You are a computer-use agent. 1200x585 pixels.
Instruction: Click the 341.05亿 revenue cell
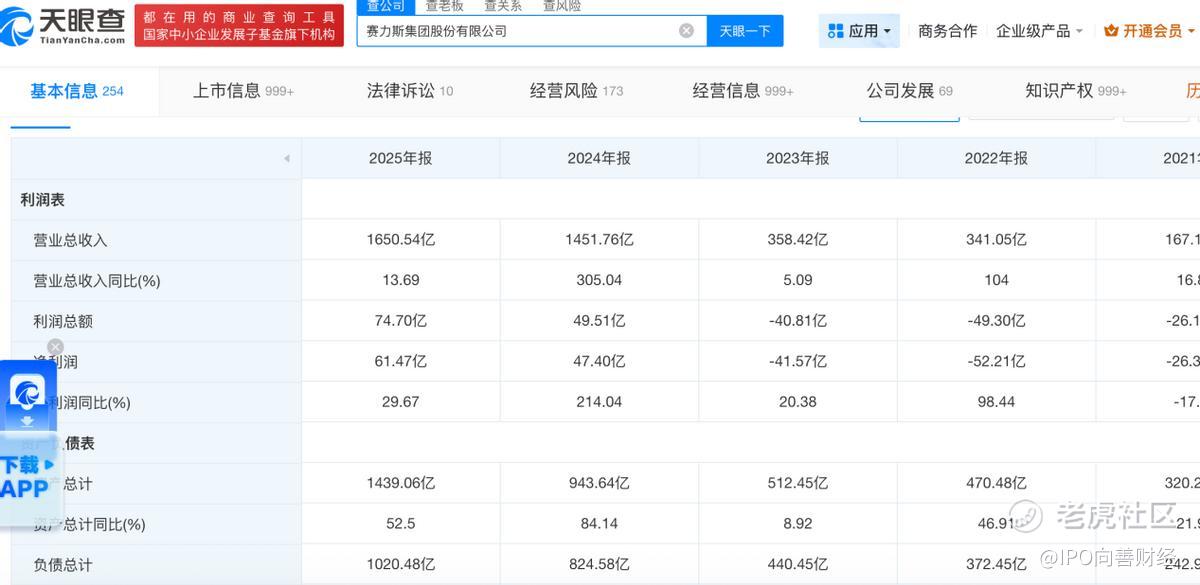coord(996,240)
